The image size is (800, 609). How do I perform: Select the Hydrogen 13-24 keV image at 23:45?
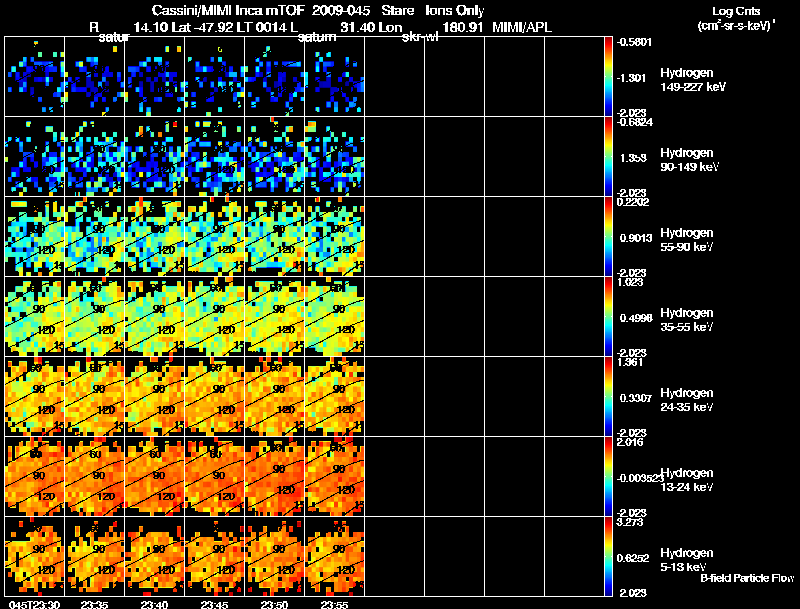[215, 477]
